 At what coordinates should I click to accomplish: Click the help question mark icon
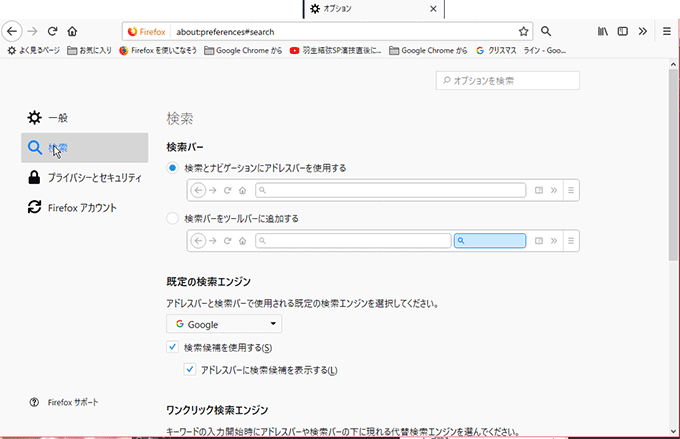pos(34,402)
